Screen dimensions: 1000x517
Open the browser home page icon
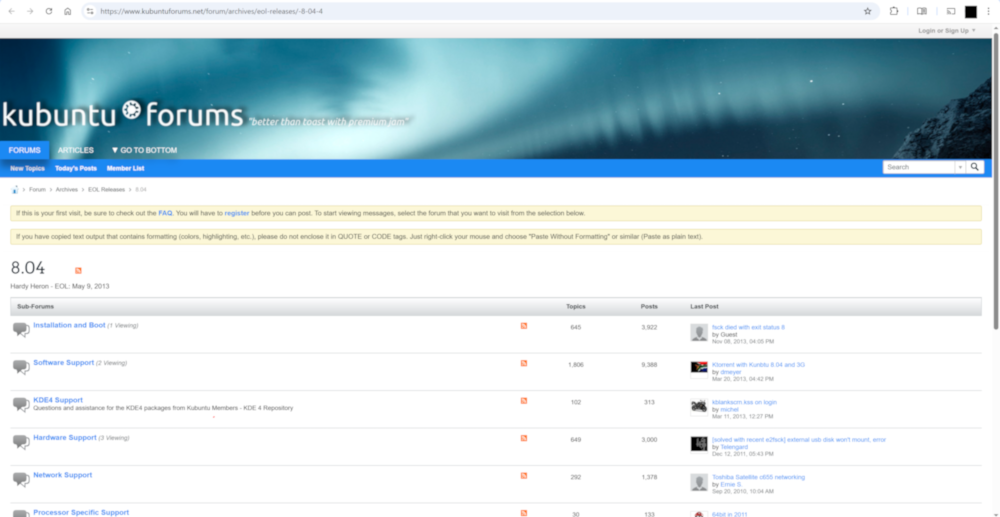click(x=68, y=11)
